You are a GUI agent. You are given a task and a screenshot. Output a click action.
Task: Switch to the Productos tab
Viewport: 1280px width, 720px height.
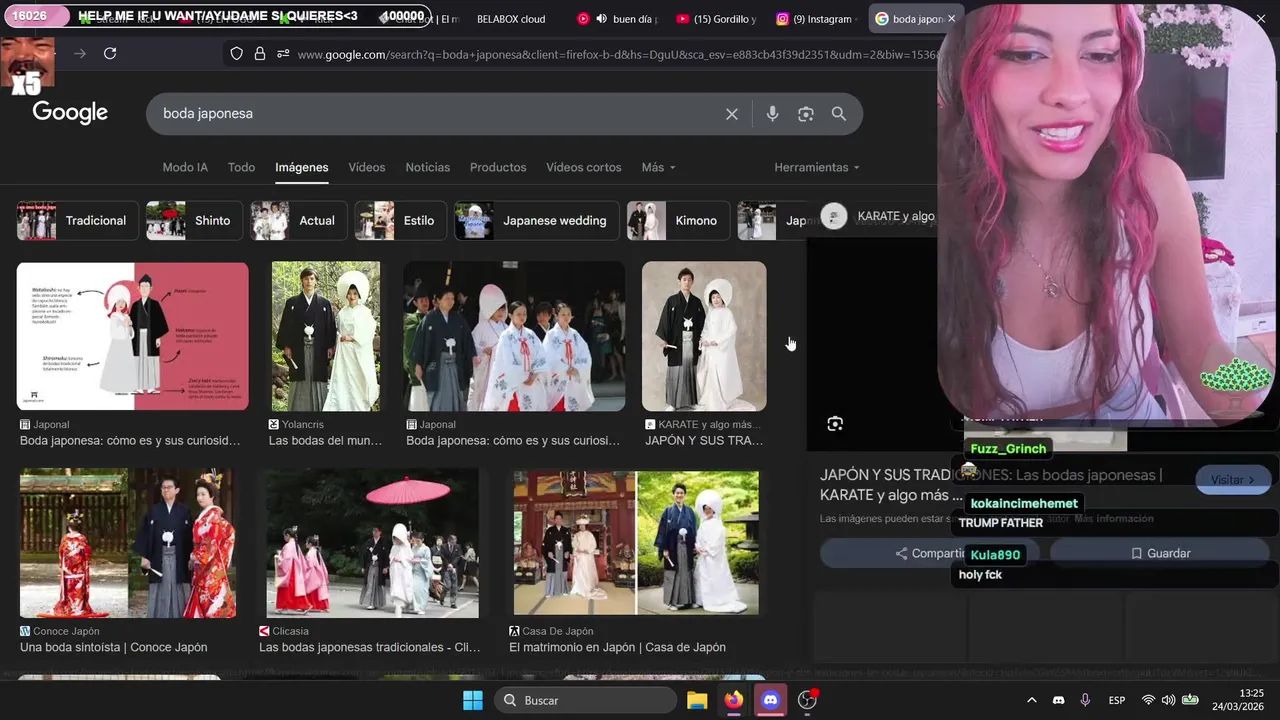tap(498, 167)
